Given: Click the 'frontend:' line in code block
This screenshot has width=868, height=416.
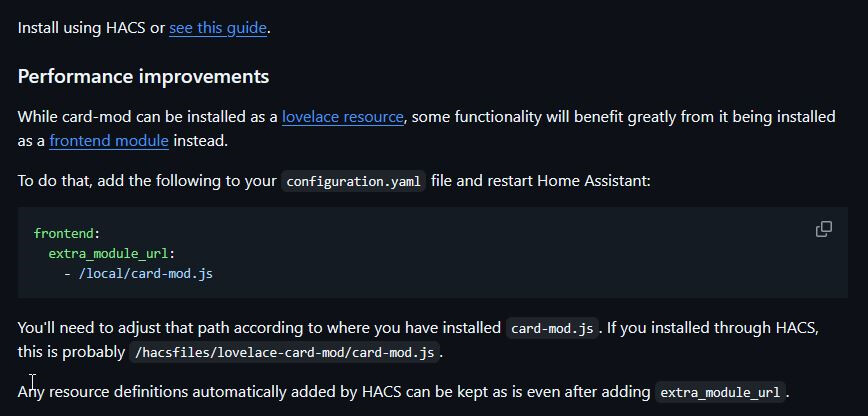Looking at the screenshot, I should (x=66, y=233).
